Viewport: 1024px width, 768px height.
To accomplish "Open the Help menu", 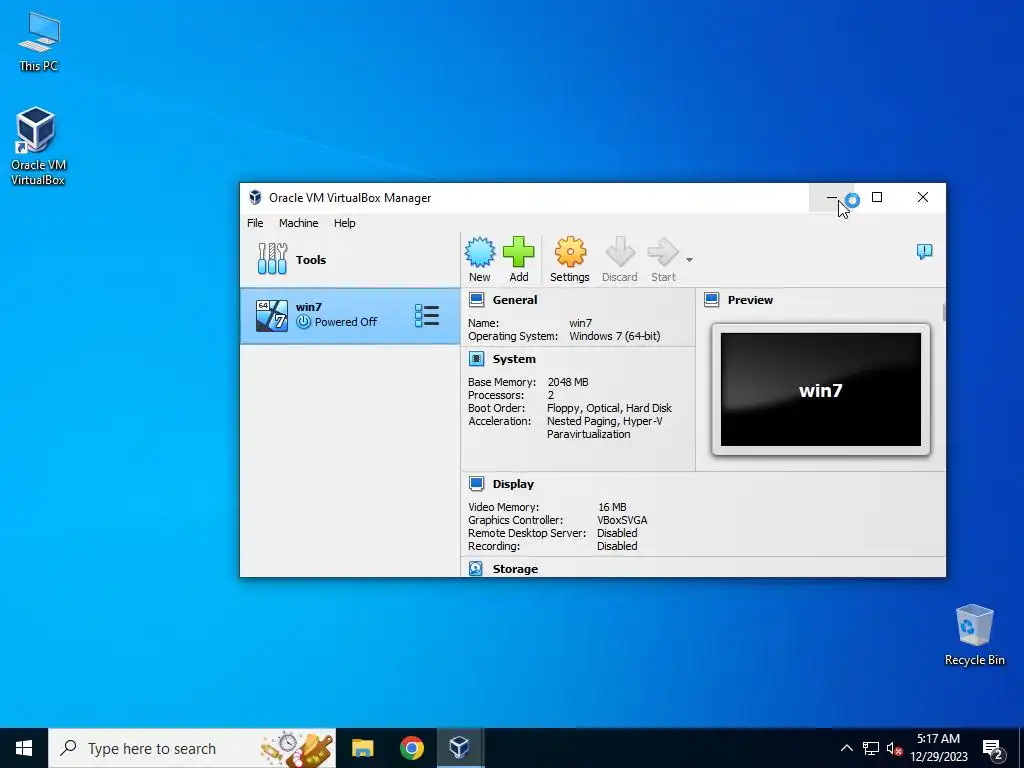I will (344, 223).
